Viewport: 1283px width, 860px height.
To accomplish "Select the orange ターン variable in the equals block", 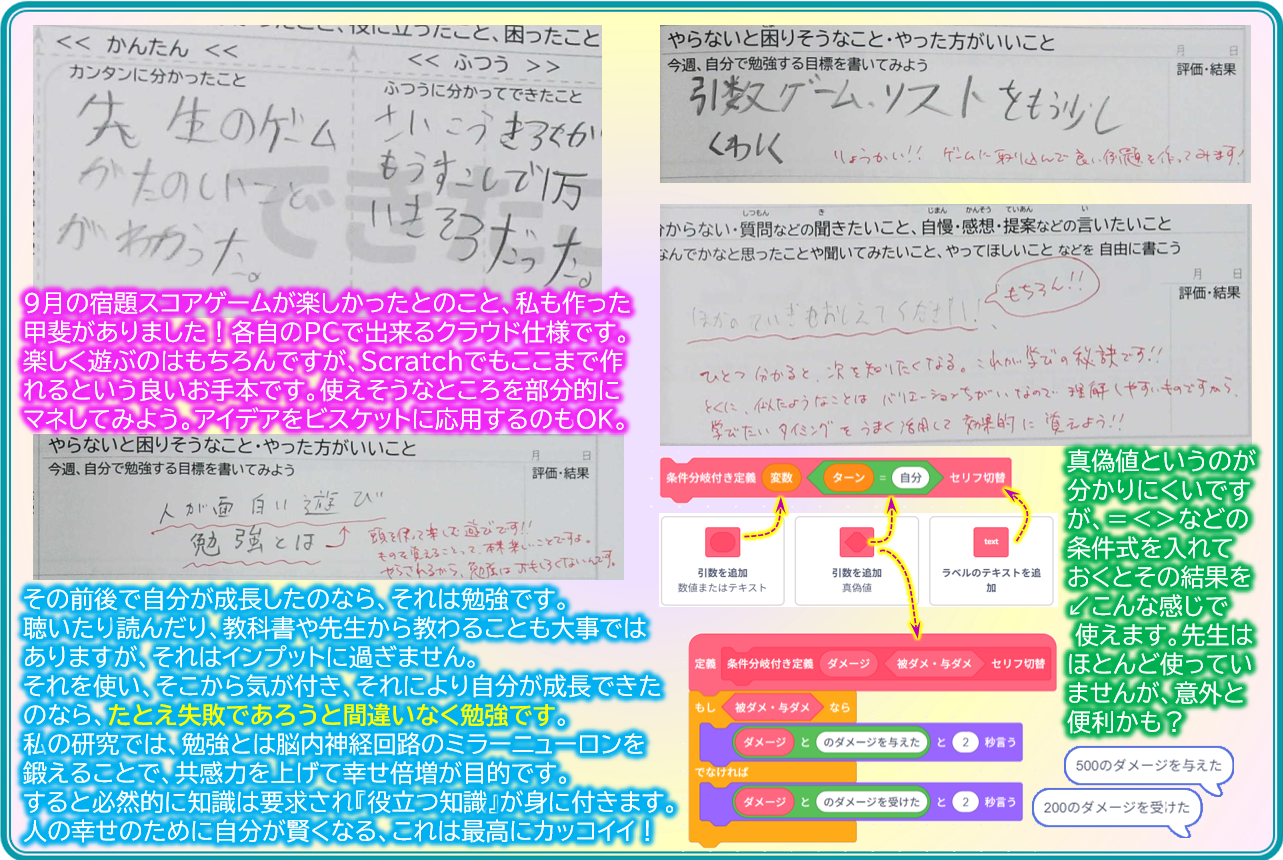I will (848, 478).
